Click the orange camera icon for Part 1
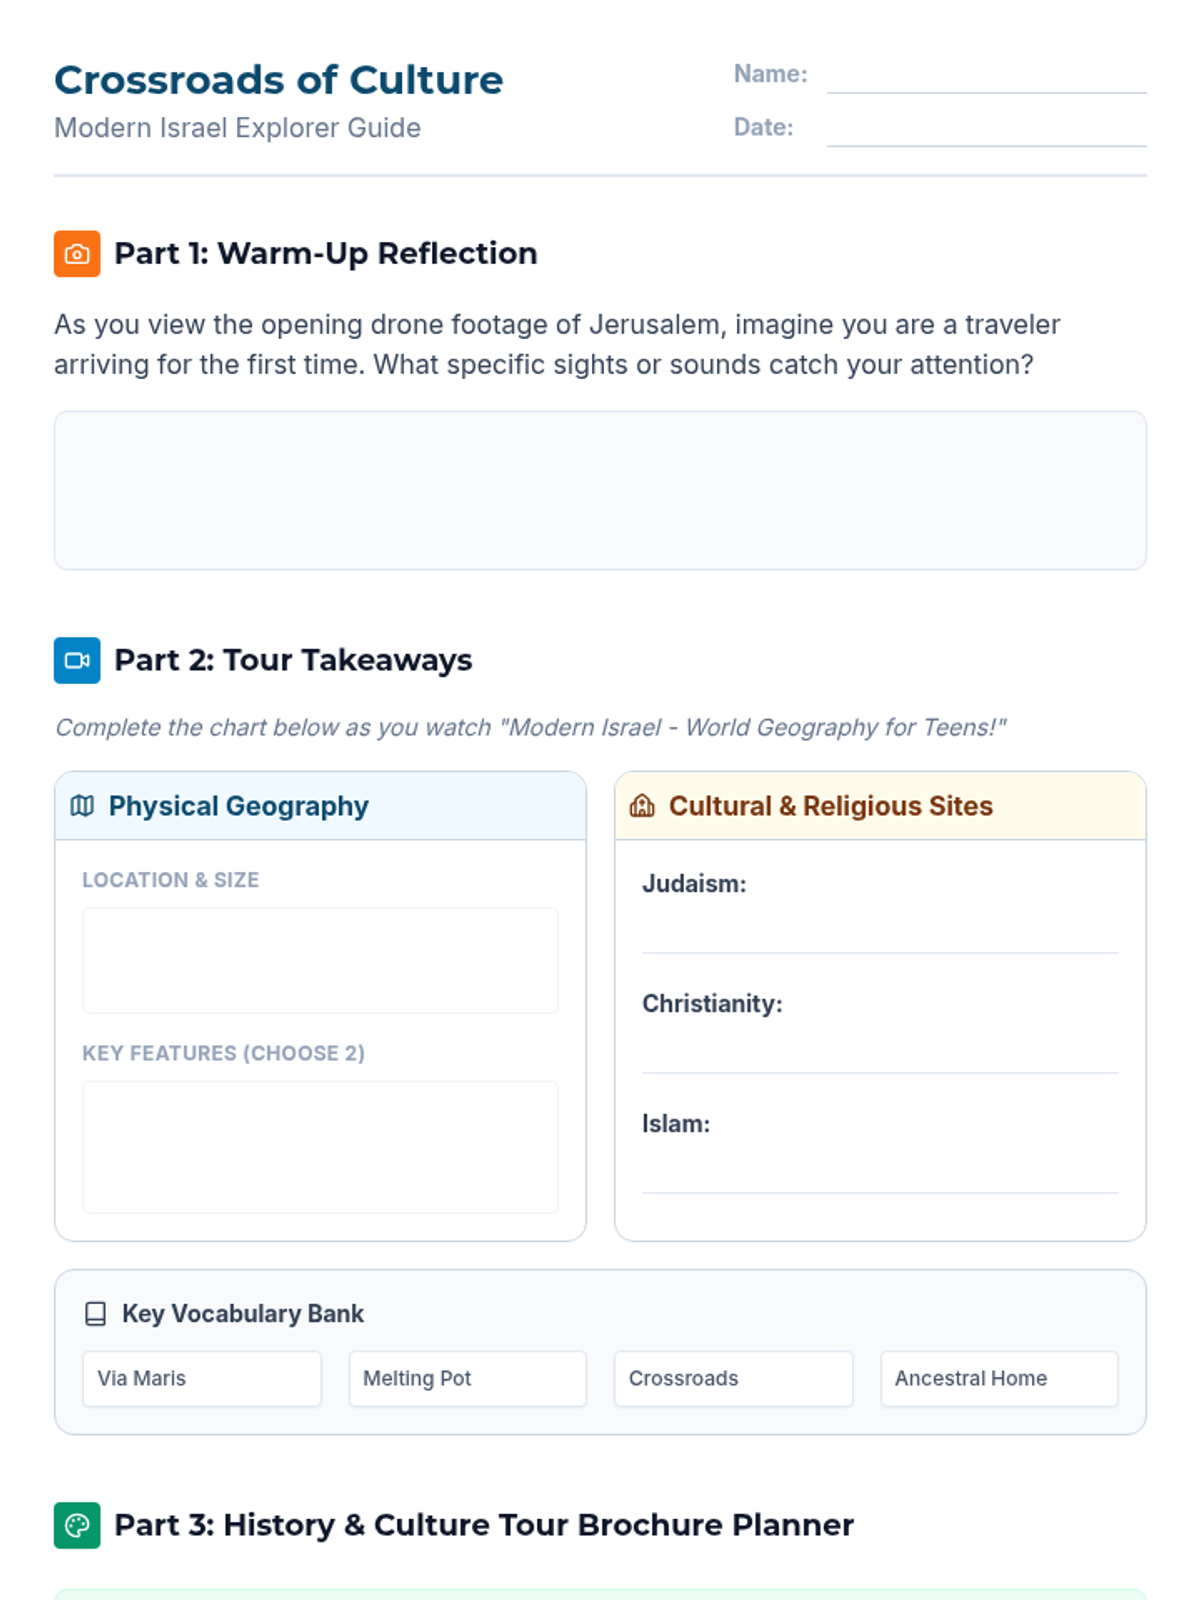This screenshot has width=1200, height=1600. pyautogui.click(x=77, y=254)
